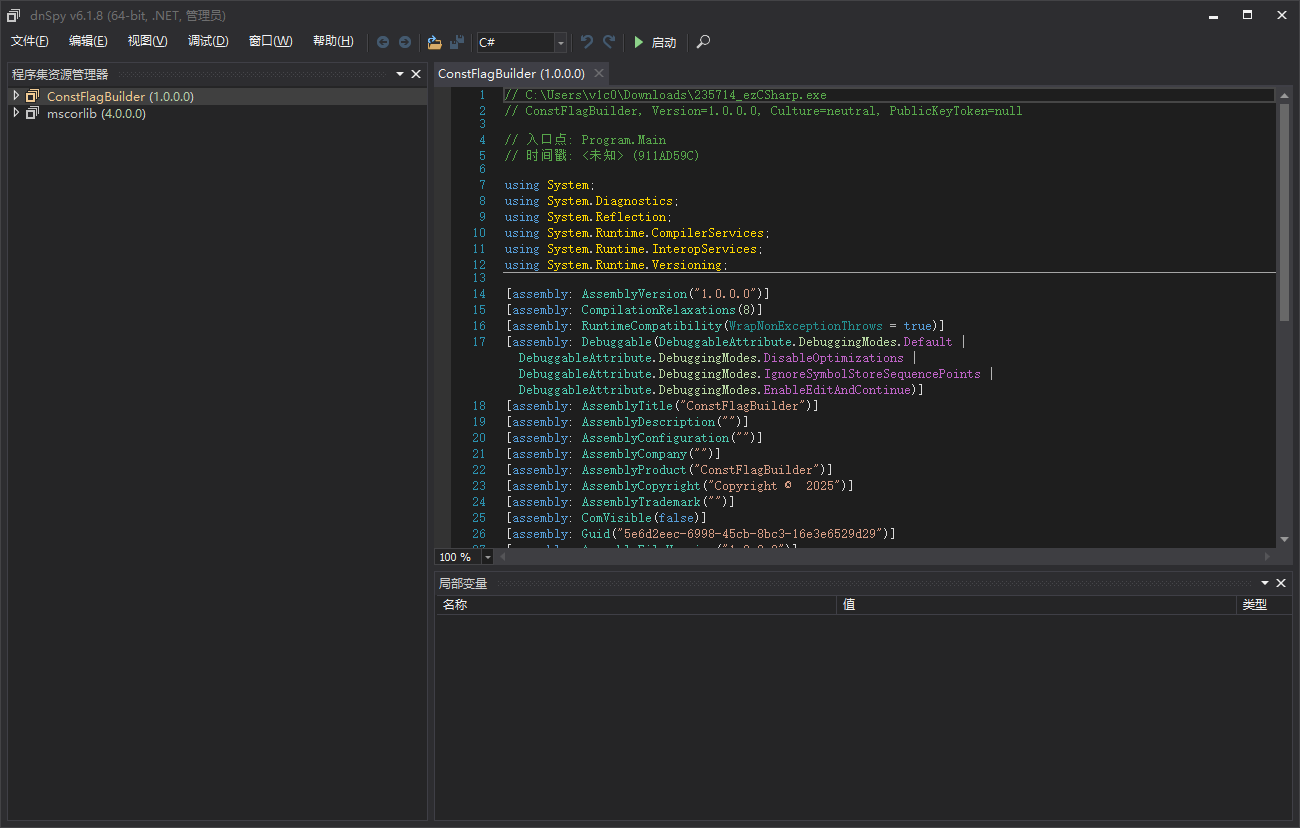Expand the mscorlib assembly node
Screen dimensions: 1300x828
pyautogui.click(x=16, y=113)
